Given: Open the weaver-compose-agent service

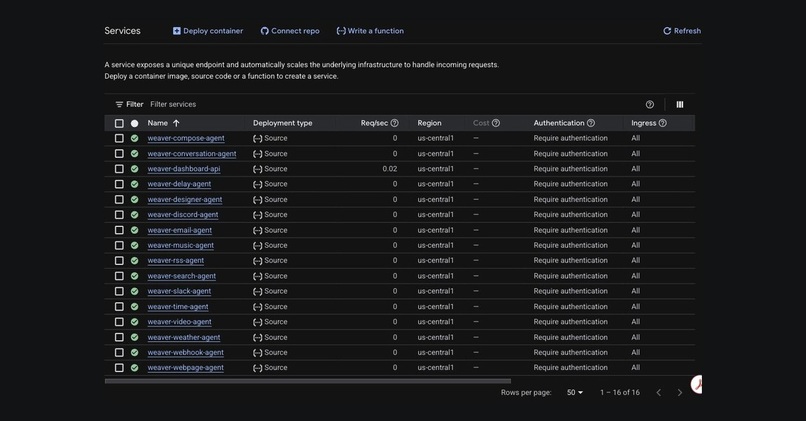Looking at the screenshot, I should pyautogui.click(x=186, y=138).
